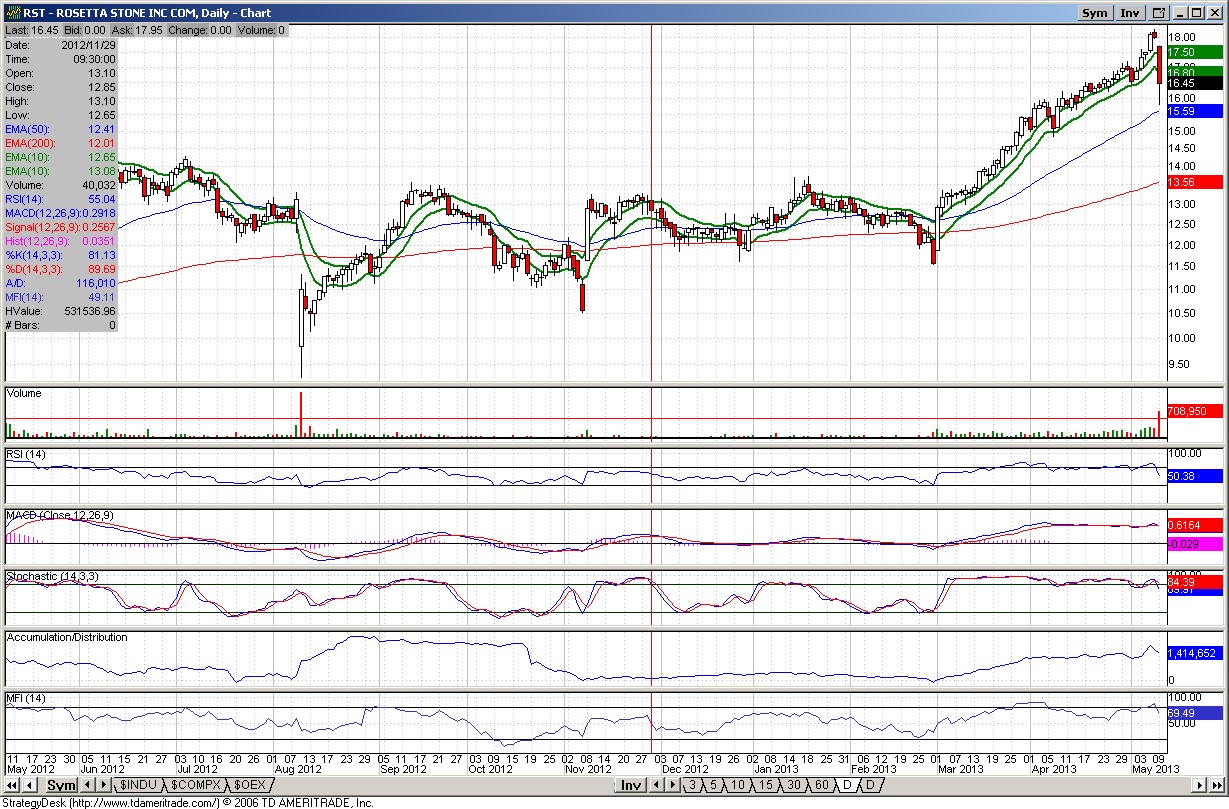
Task: Click the 15.59 blue EMA price label
Action: click(x=1195, y=112)
